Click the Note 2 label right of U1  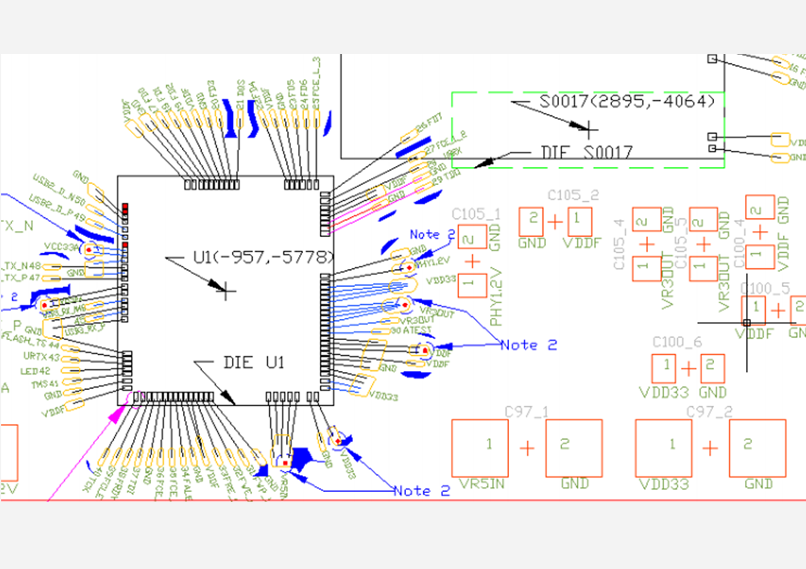coord(527,345)
